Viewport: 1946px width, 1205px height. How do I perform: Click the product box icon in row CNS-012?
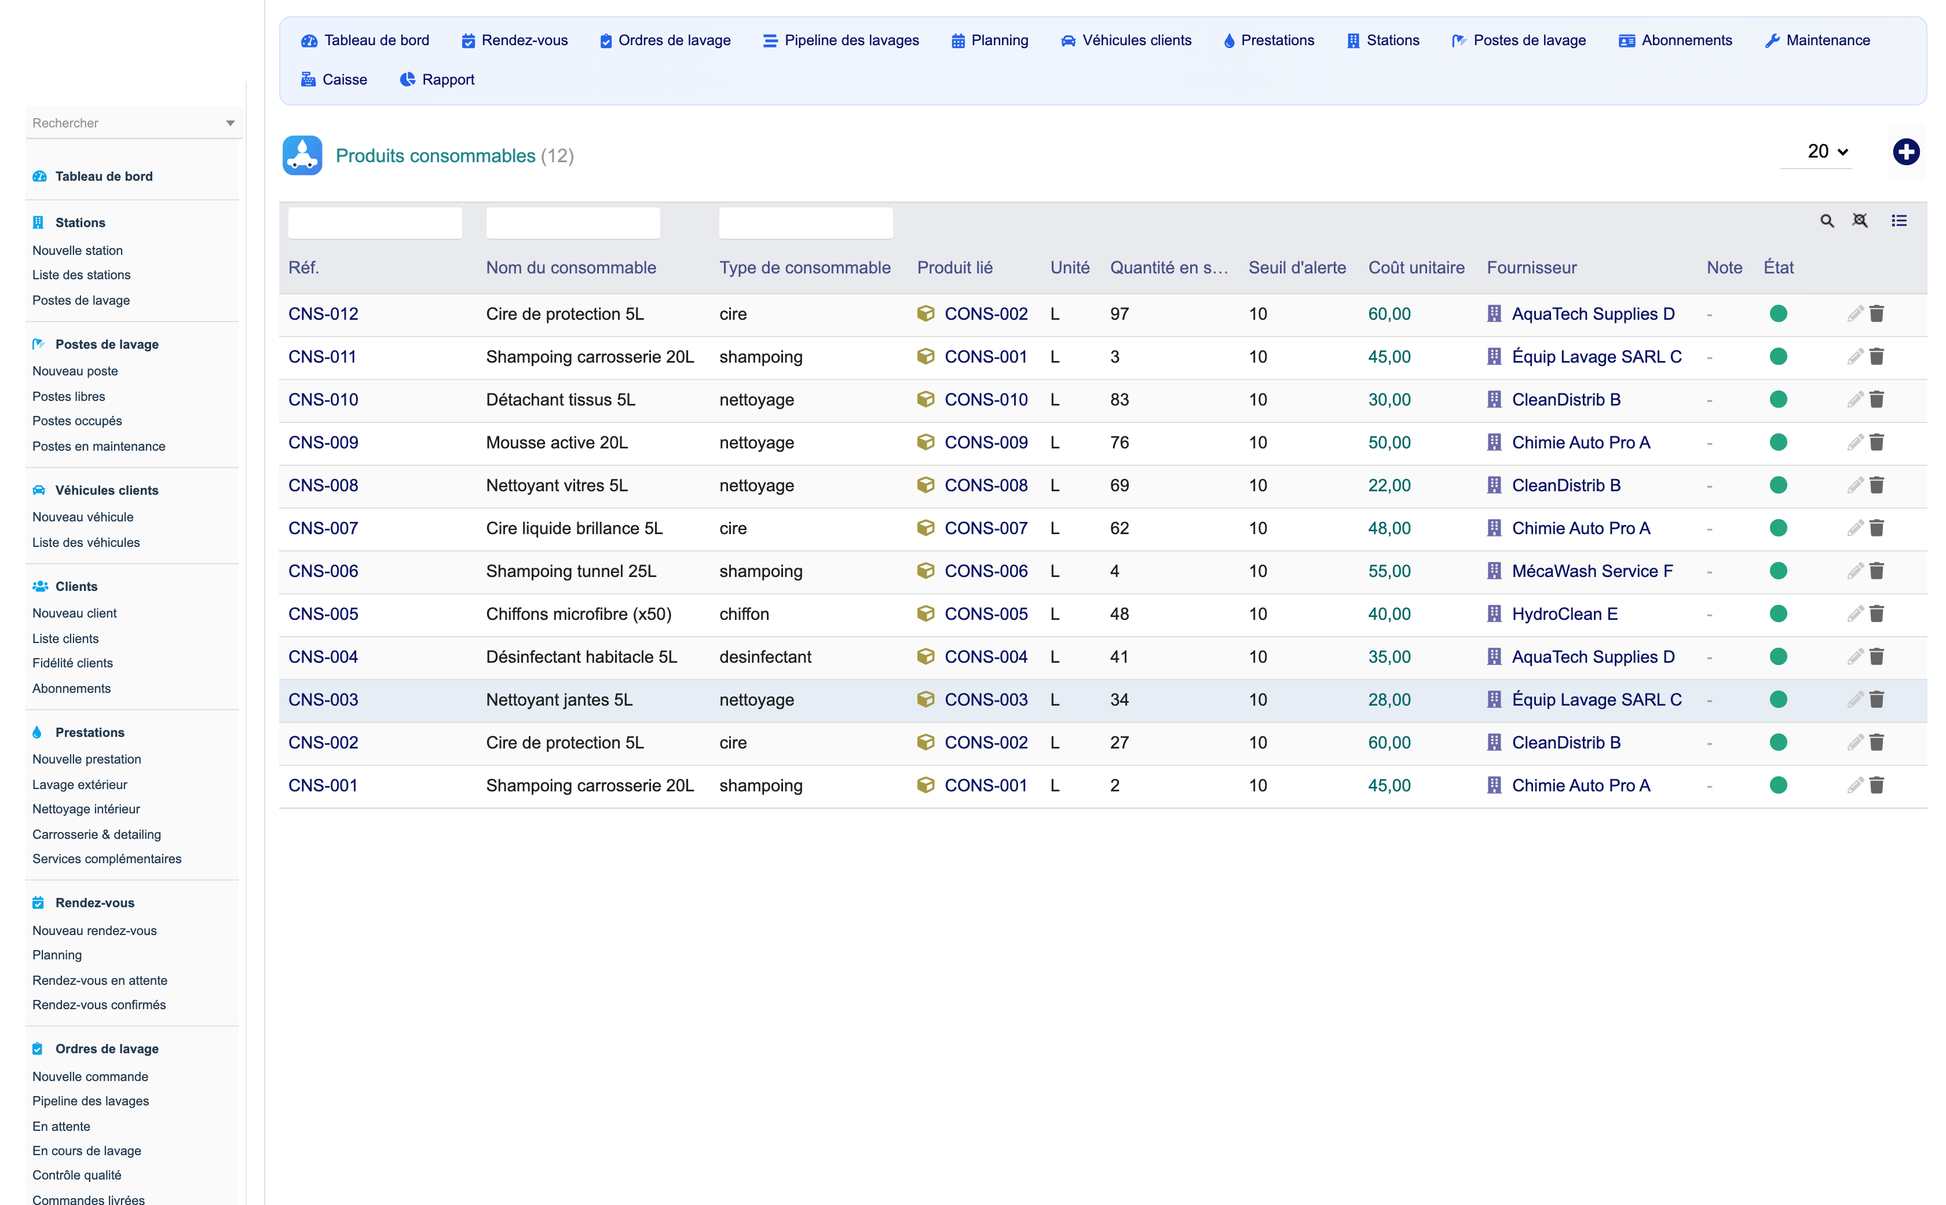tap(926, 314)
